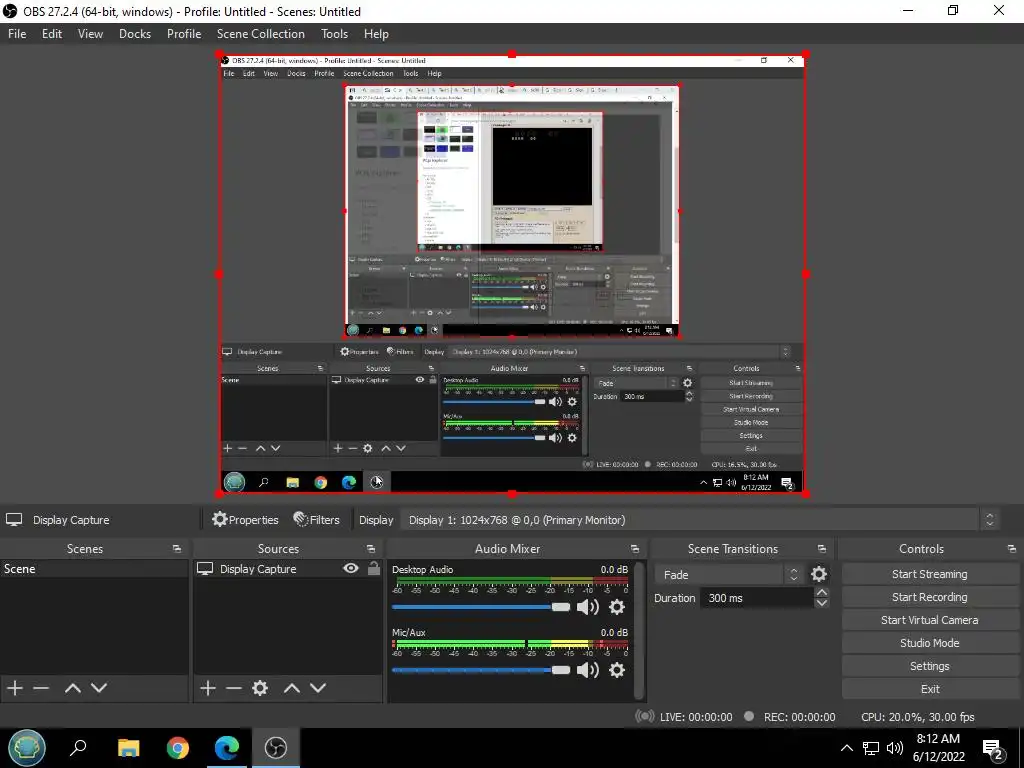The image size is (1024, 768).
Task: Open Fade transition properties gear
Action: point(818,574)
